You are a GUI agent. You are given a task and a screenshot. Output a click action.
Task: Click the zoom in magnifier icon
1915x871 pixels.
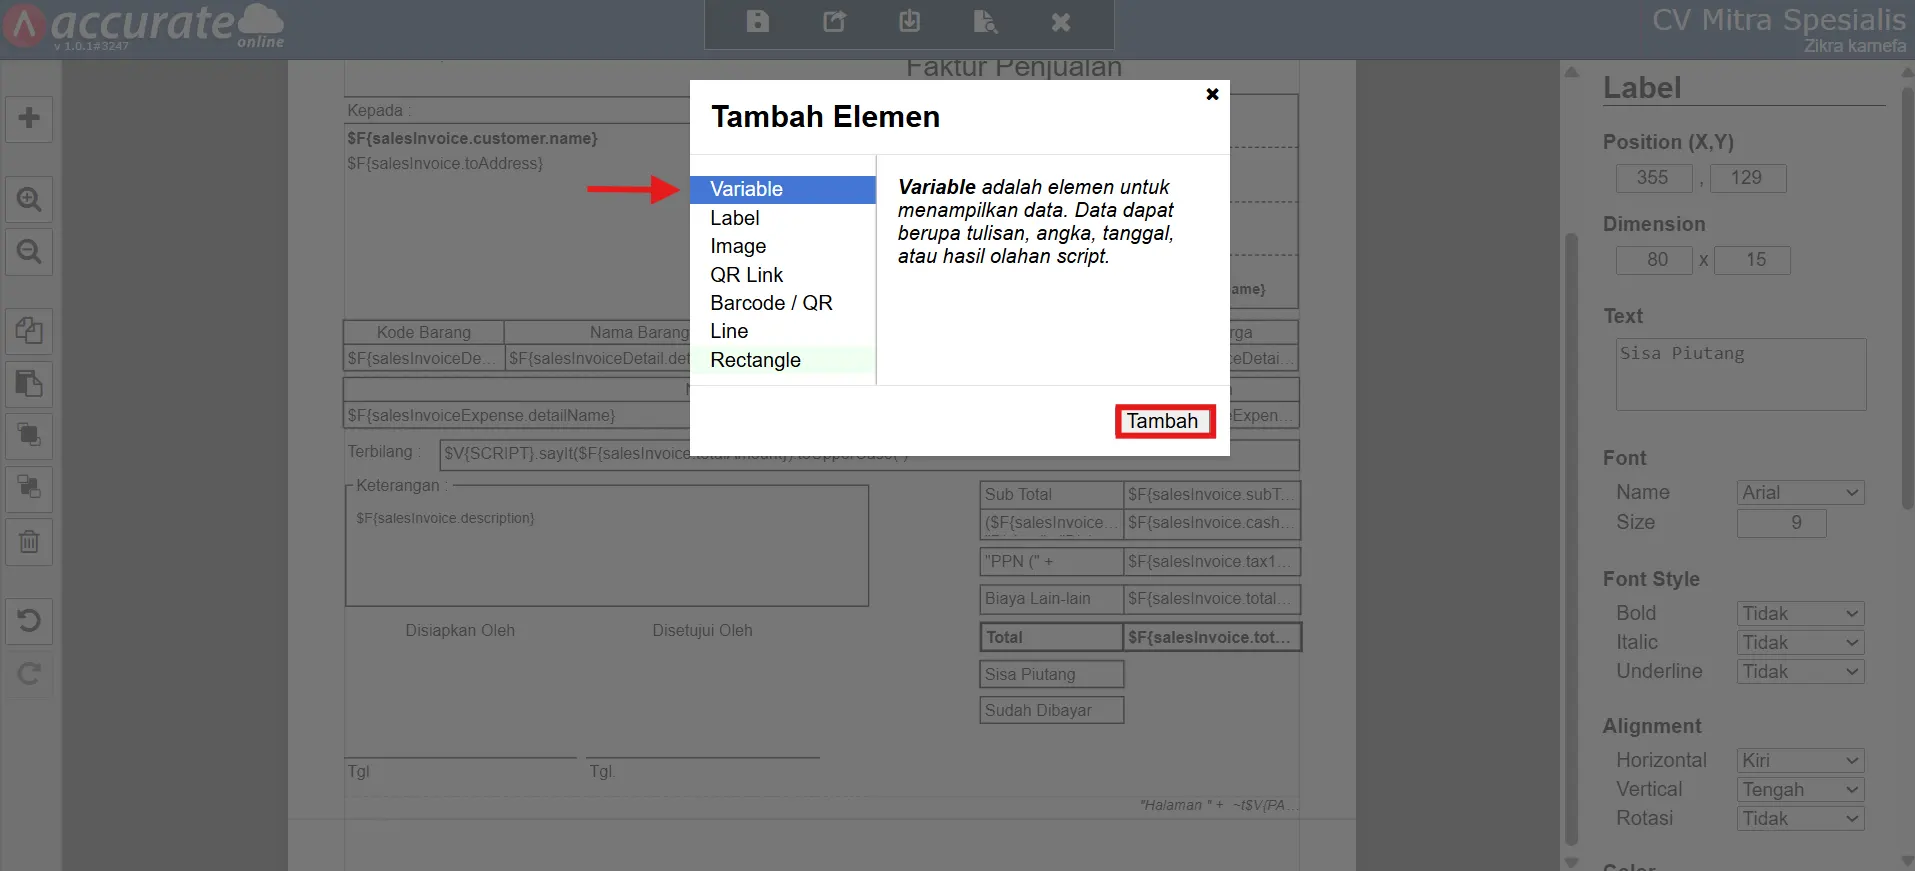tap(29, 200)
